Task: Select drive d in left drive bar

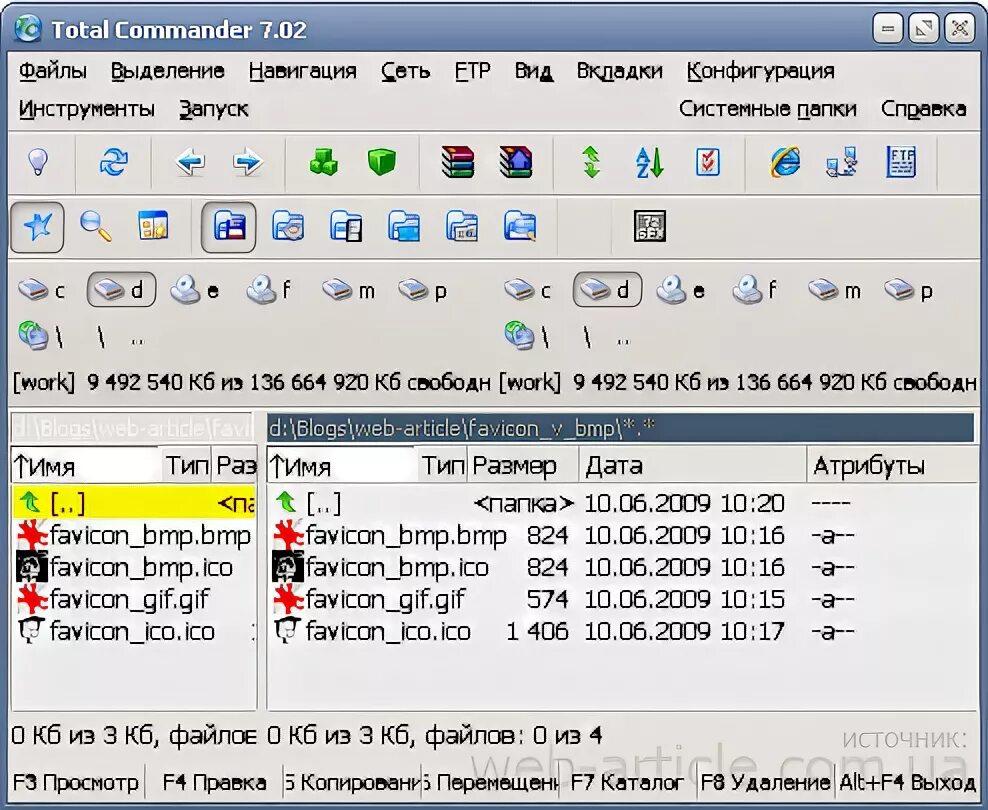Action: (121, 290)
